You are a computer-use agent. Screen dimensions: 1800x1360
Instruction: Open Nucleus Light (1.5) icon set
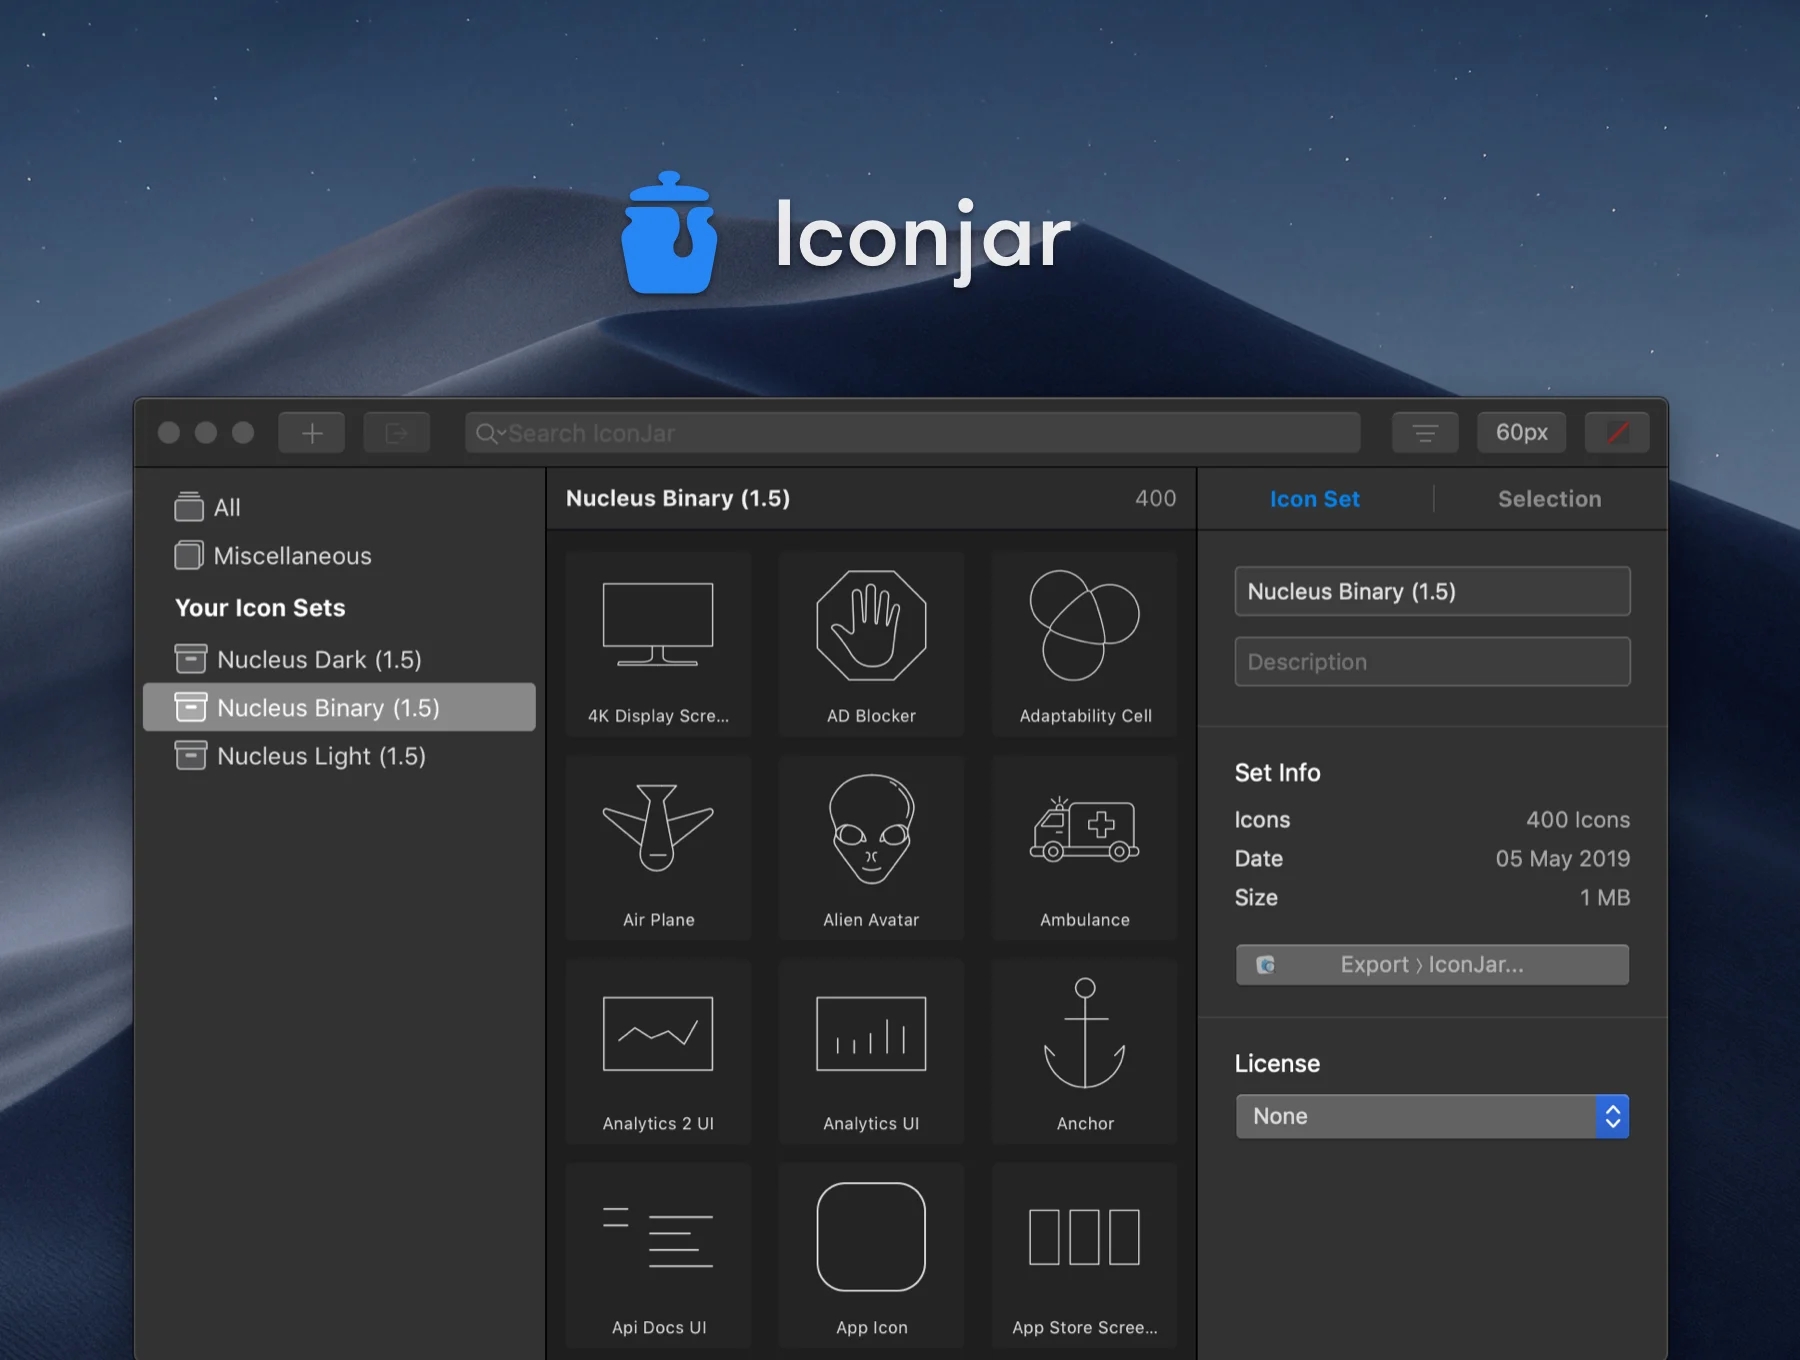pos(340,756)
